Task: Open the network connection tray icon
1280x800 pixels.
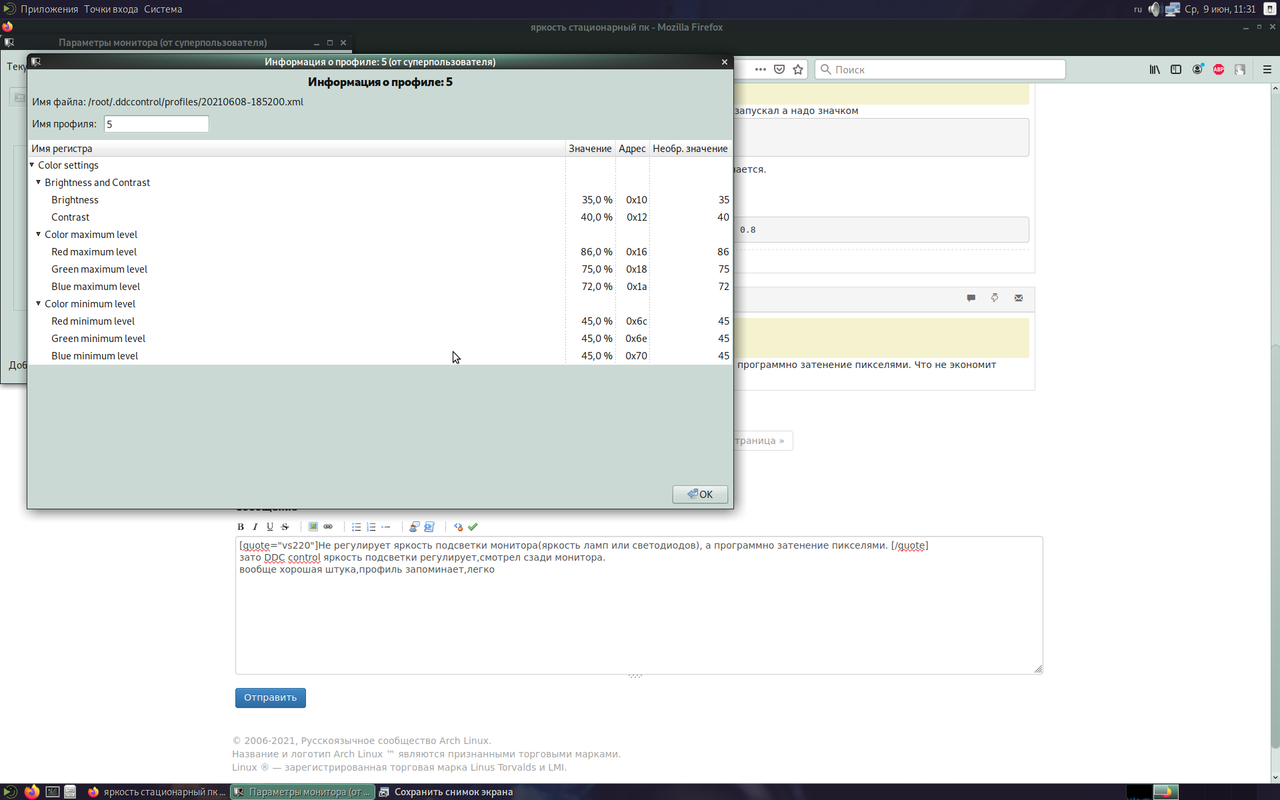Action: pyautogui.click(x=1172, y=9)
